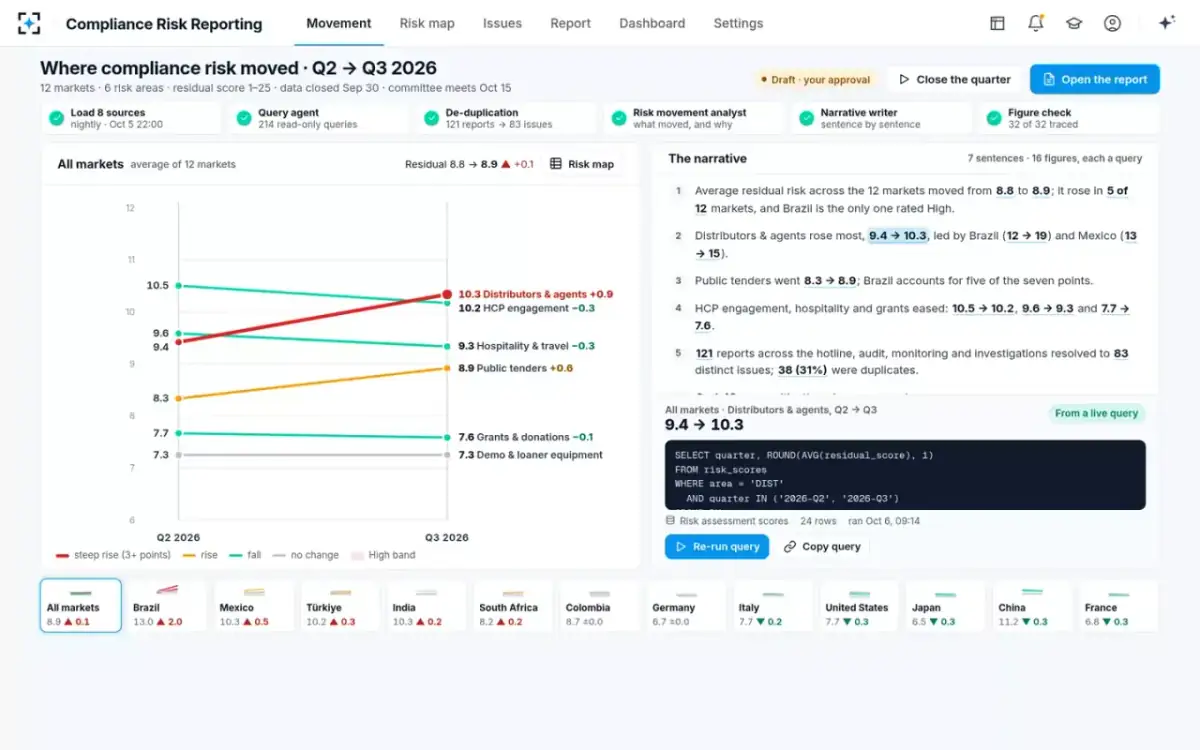Click the steep rise red legend swatch
The height and width of the screenshot is (750, 1200).
coord(62,555)
